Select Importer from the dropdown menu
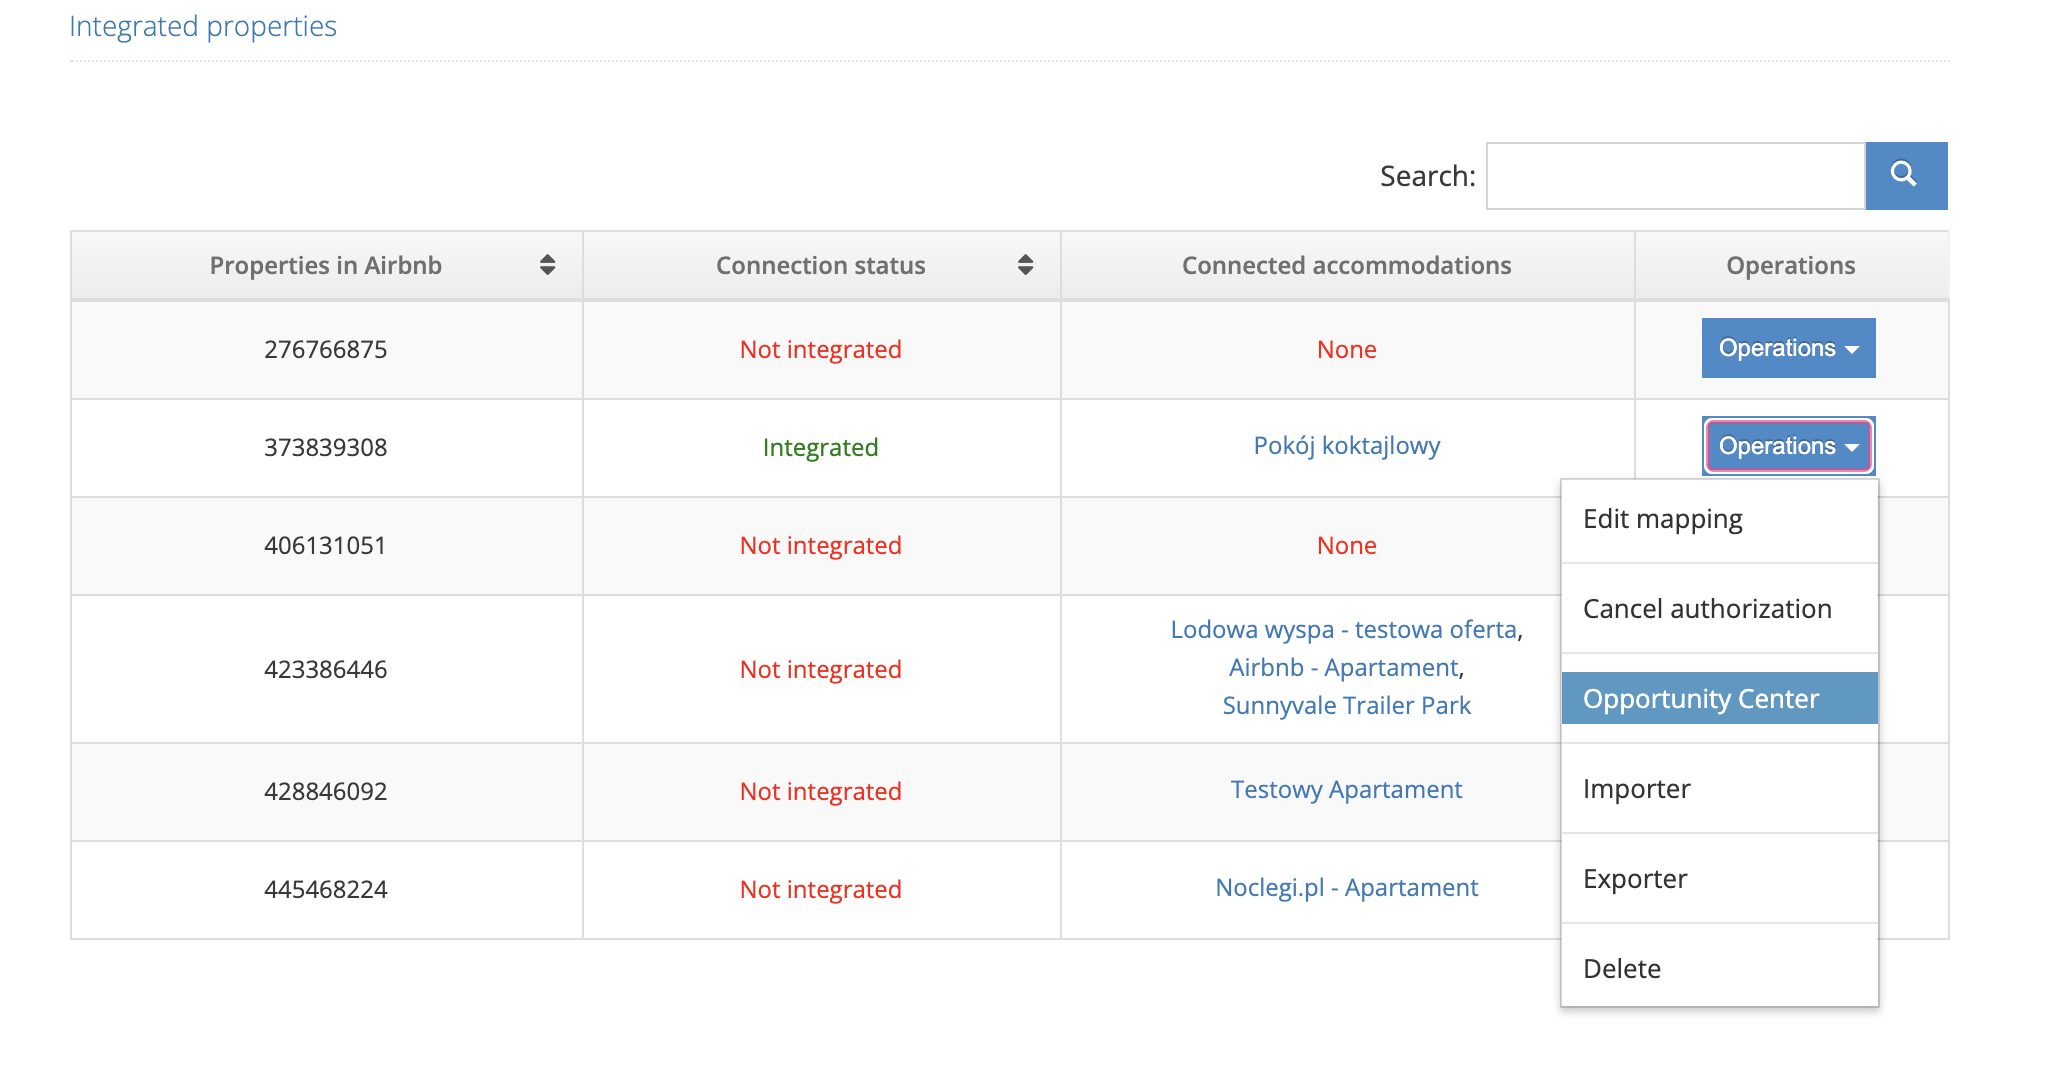The width and height of the screenshot is (2052, 1090). pyautogui.click(x=1636, y=789)
